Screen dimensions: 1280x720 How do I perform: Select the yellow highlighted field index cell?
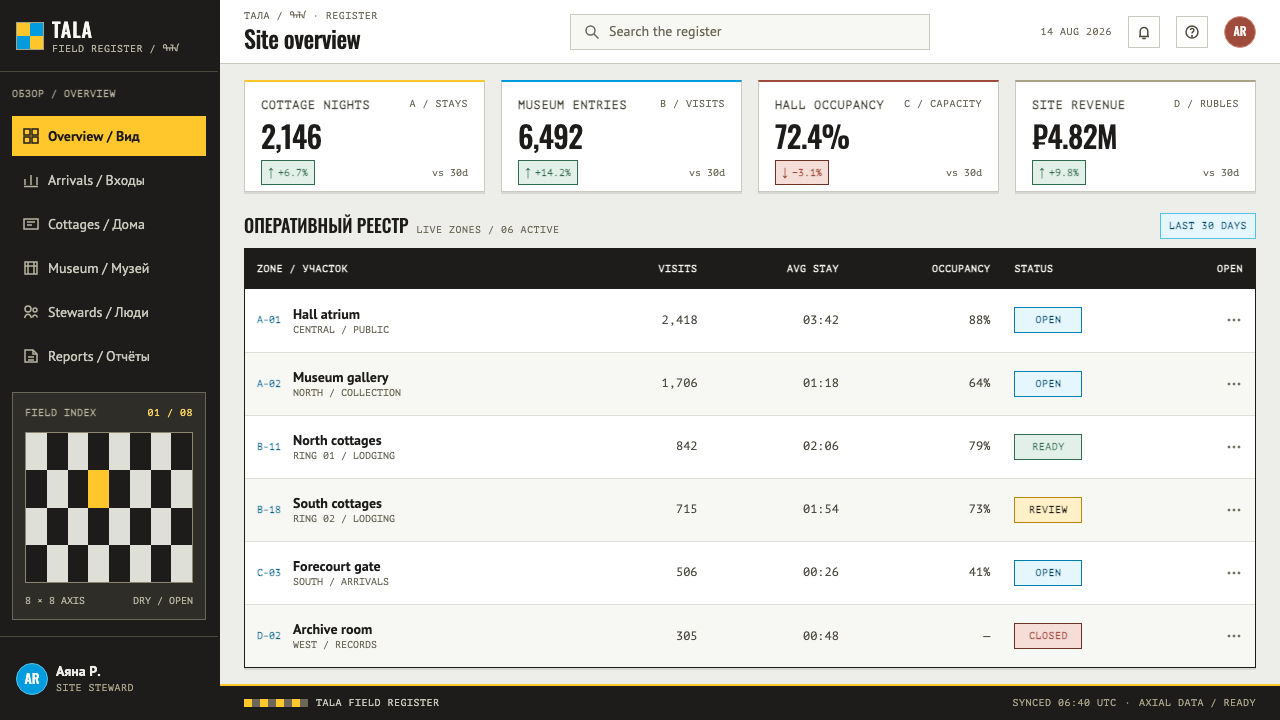98,489
